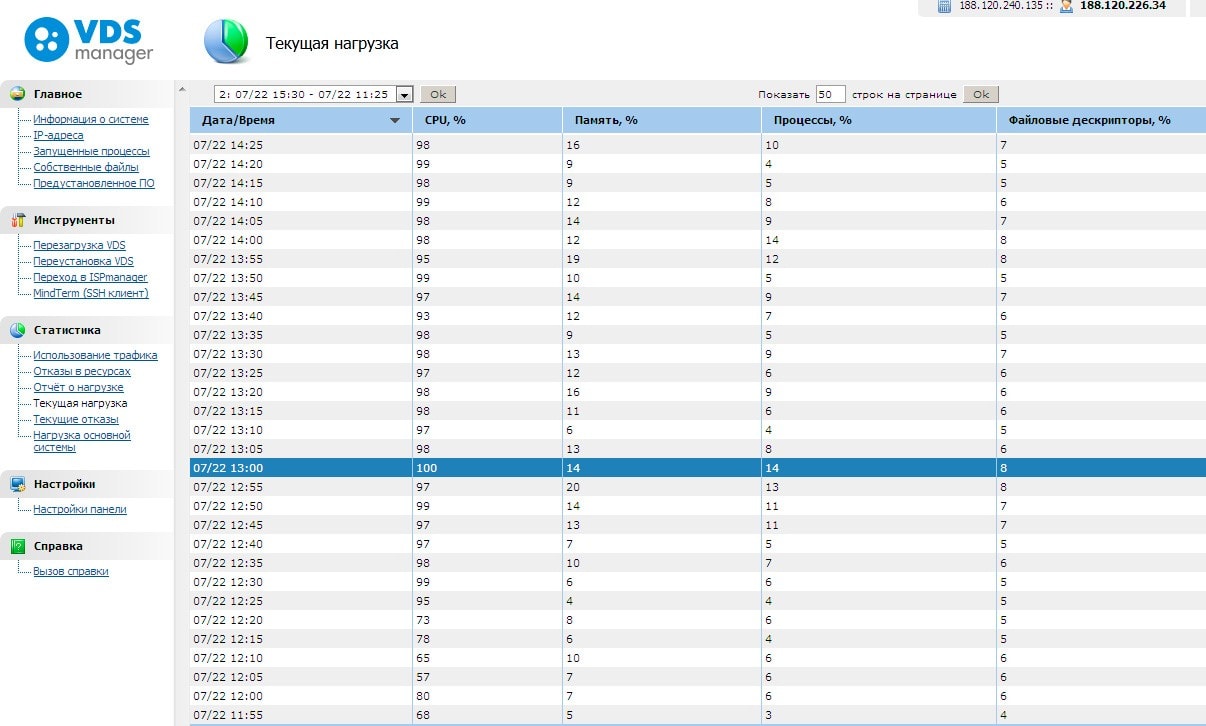Viewport: 1206px width, 726px height.
Task: Click the server icon near 188.120.240.135
Action: pos(944,6)
